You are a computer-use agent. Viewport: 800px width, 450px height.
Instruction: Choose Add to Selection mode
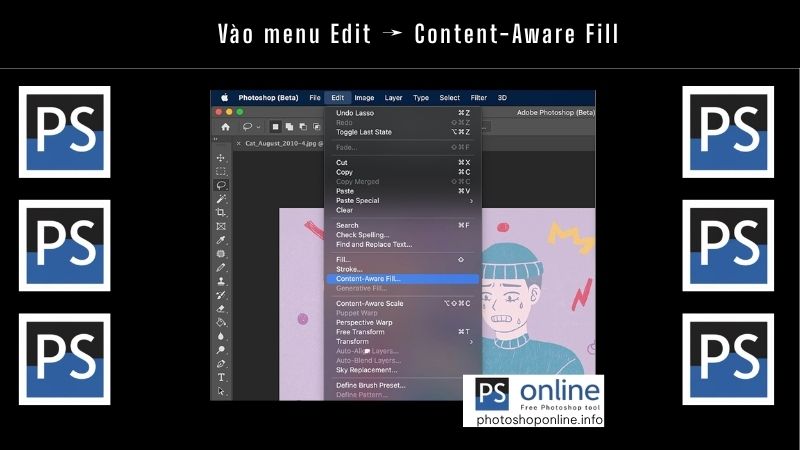click(x=289, y=127)
